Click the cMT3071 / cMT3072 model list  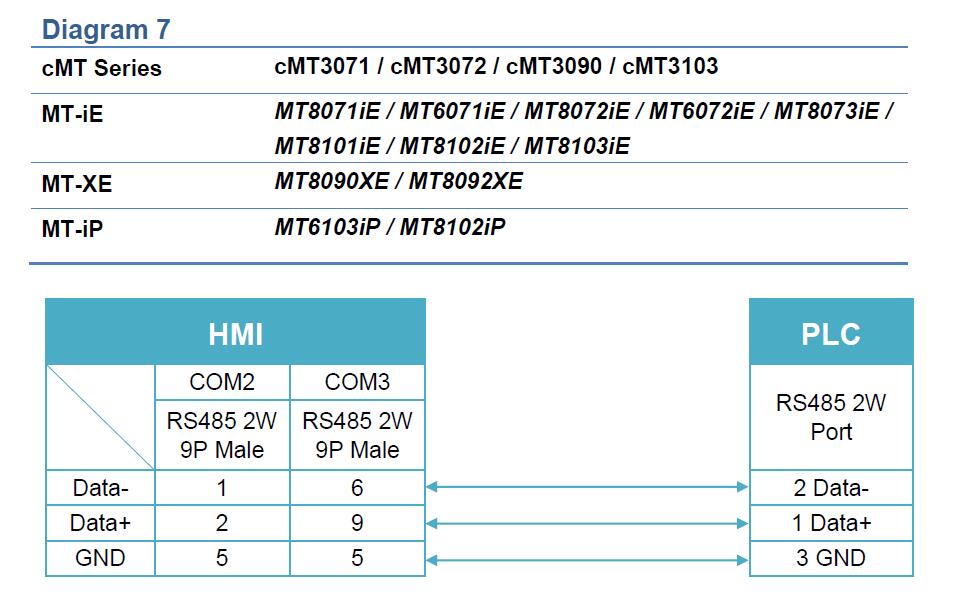pyautogui.click(x=496, y=67)
